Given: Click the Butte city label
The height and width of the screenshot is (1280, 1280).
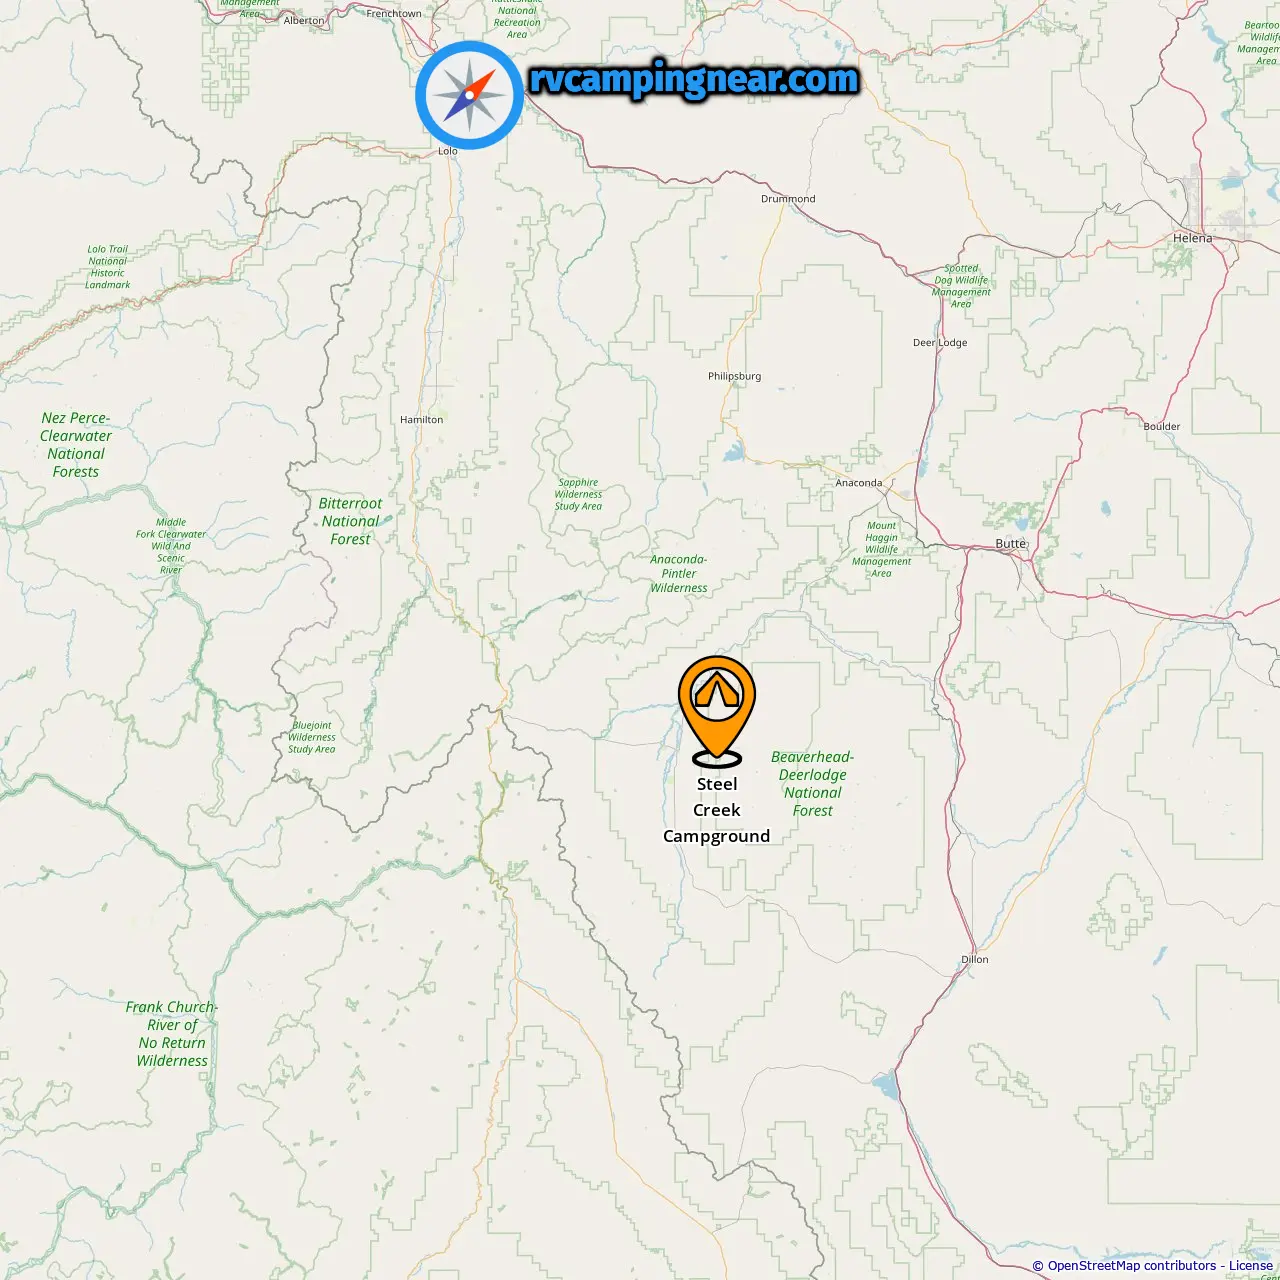Looking at the screenshot, I should (x=1011, y=544).
